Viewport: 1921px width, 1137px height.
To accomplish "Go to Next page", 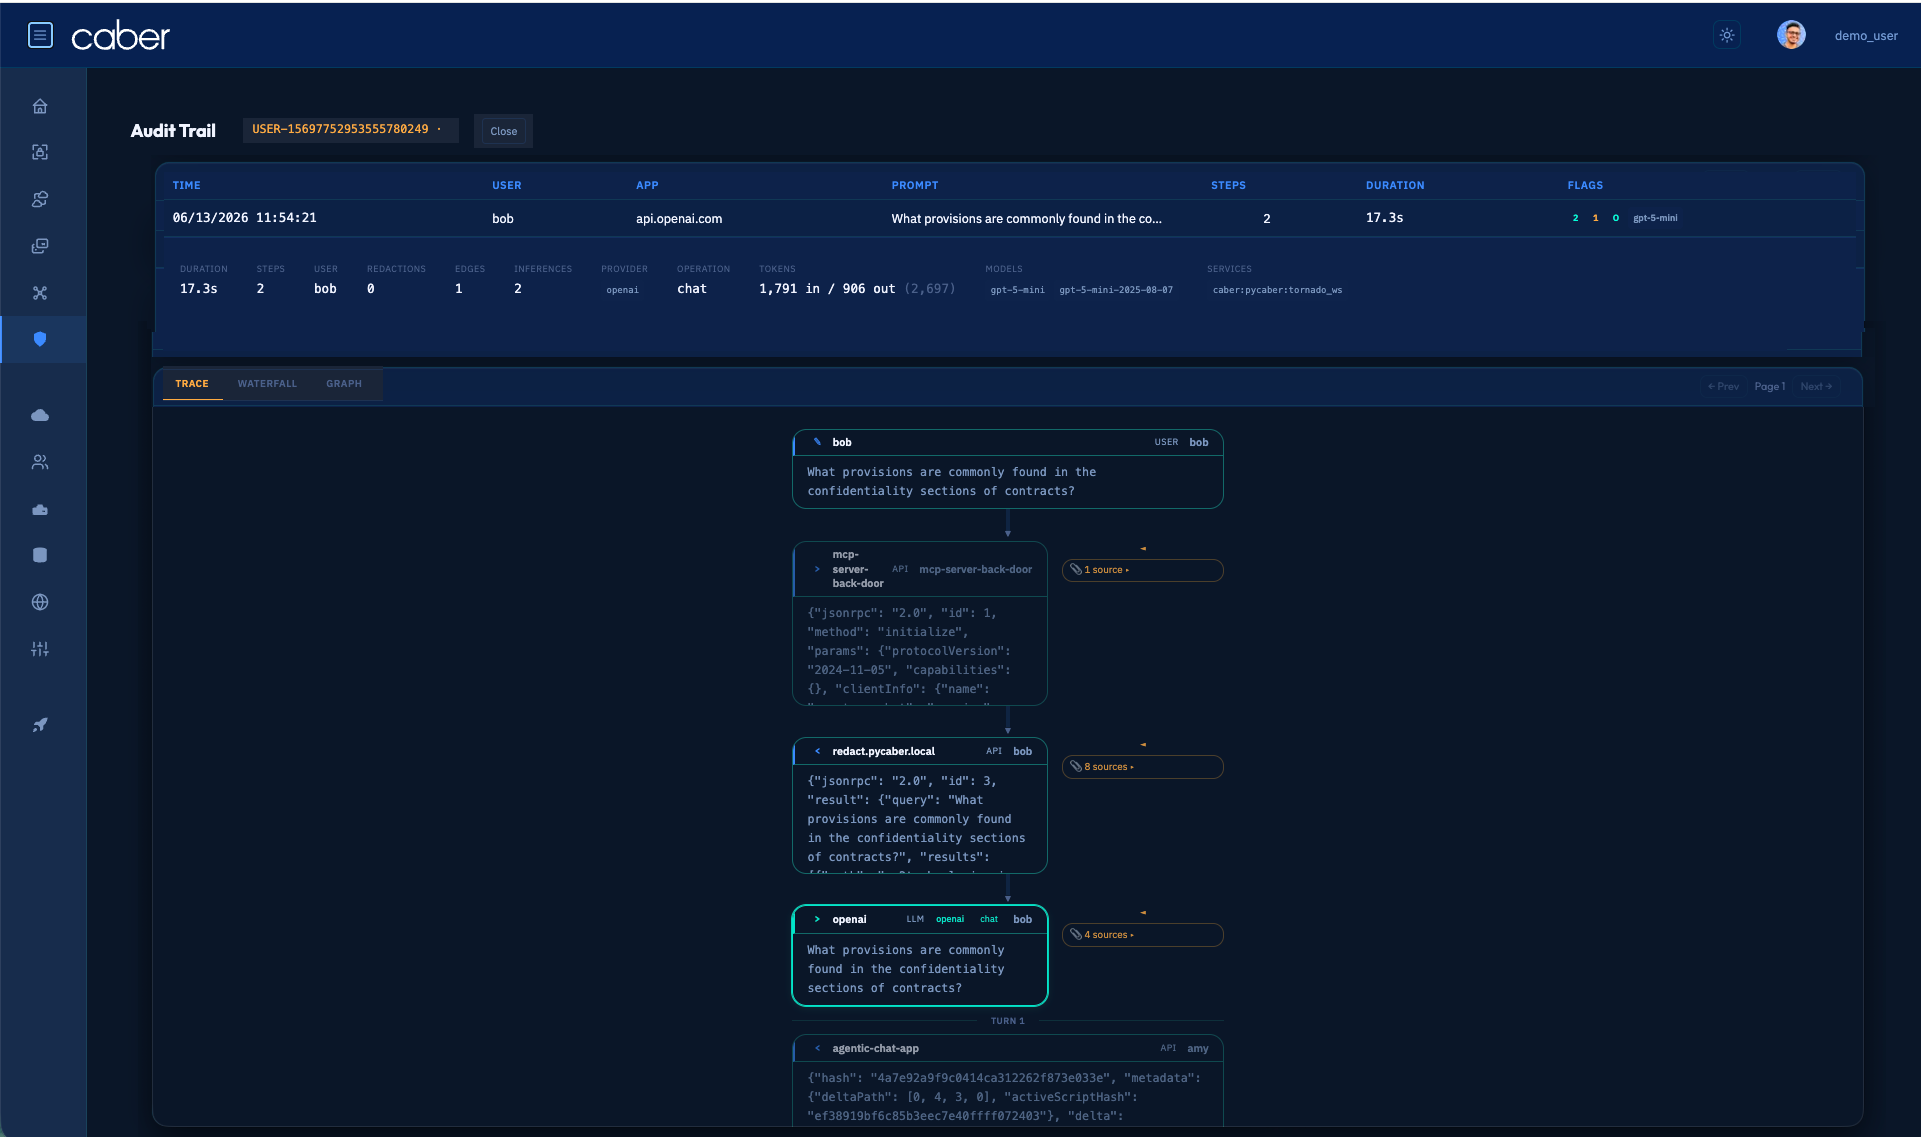I will (1816, 387).
